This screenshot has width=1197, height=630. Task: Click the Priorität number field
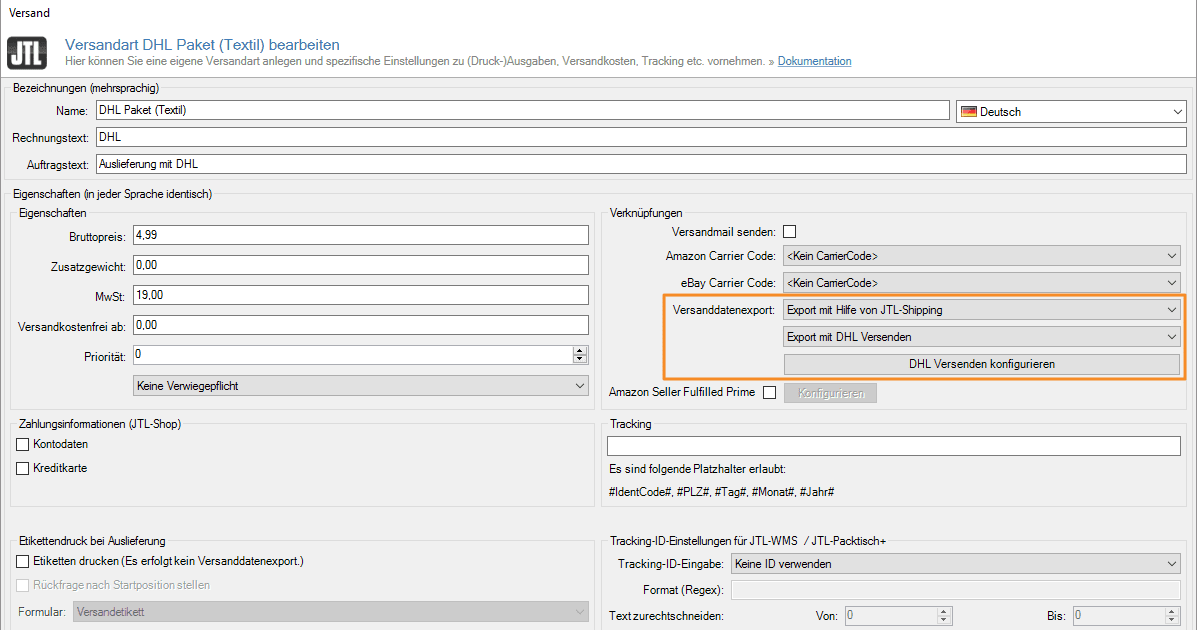(x=353, y=354)
